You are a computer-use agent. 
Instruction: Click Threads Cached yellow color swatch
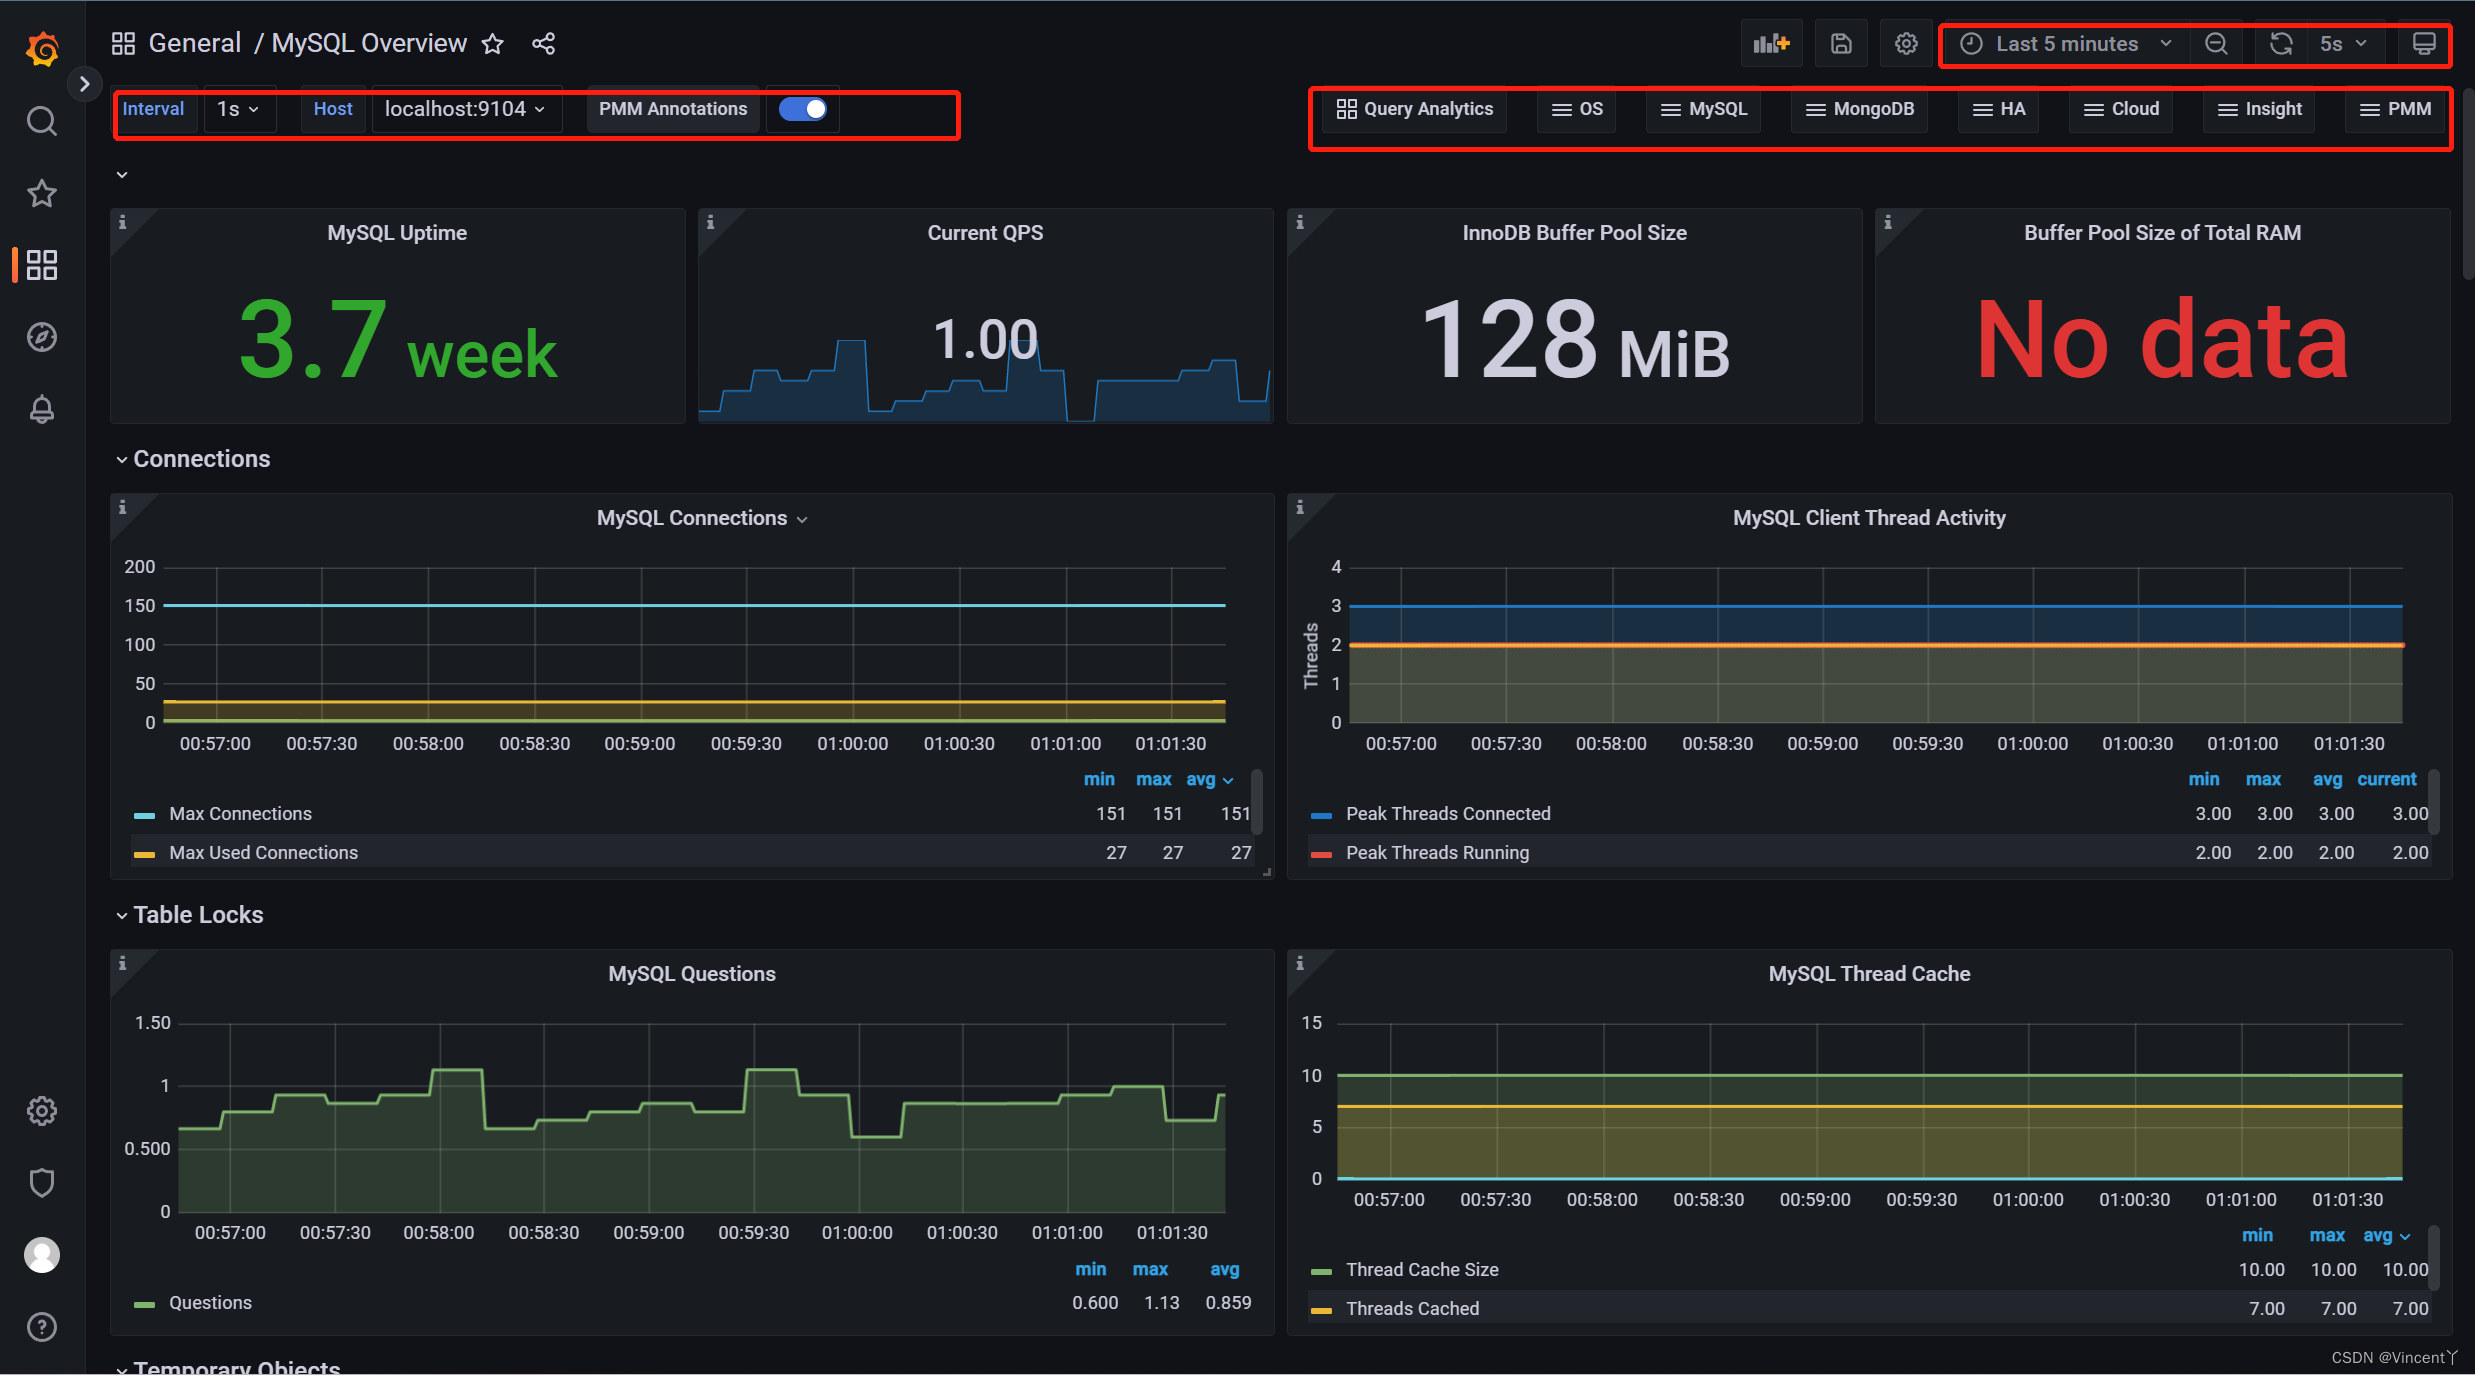(x=1321, y=1311)
